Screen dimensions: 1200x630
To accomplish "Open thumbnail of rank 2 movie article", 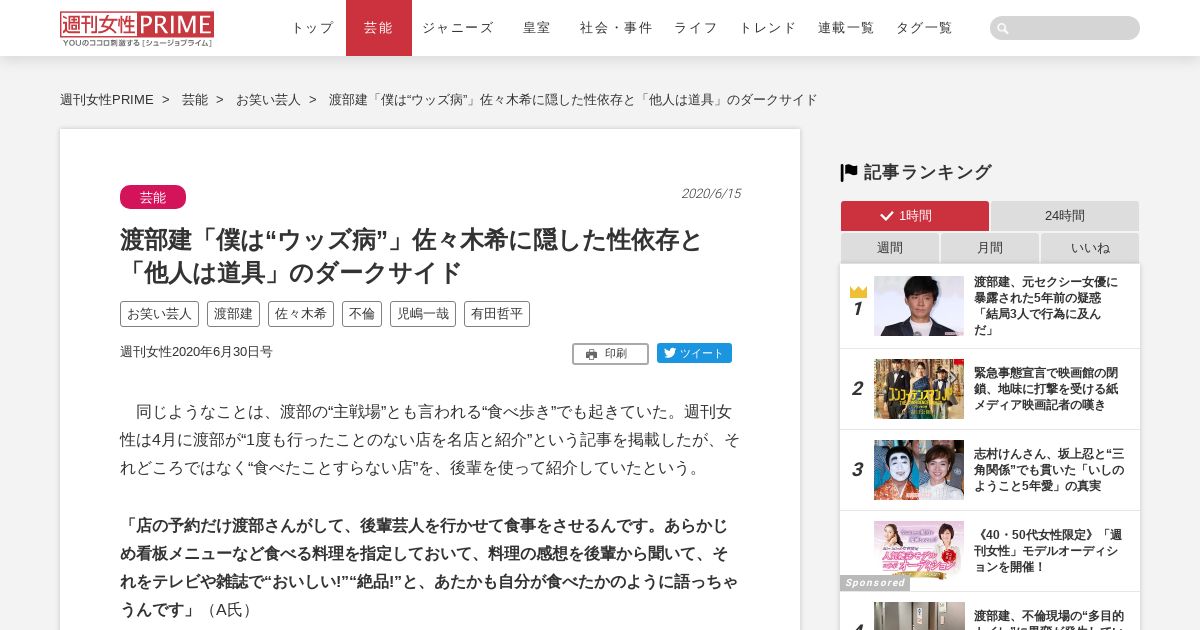I will click(x=919, y=389).
